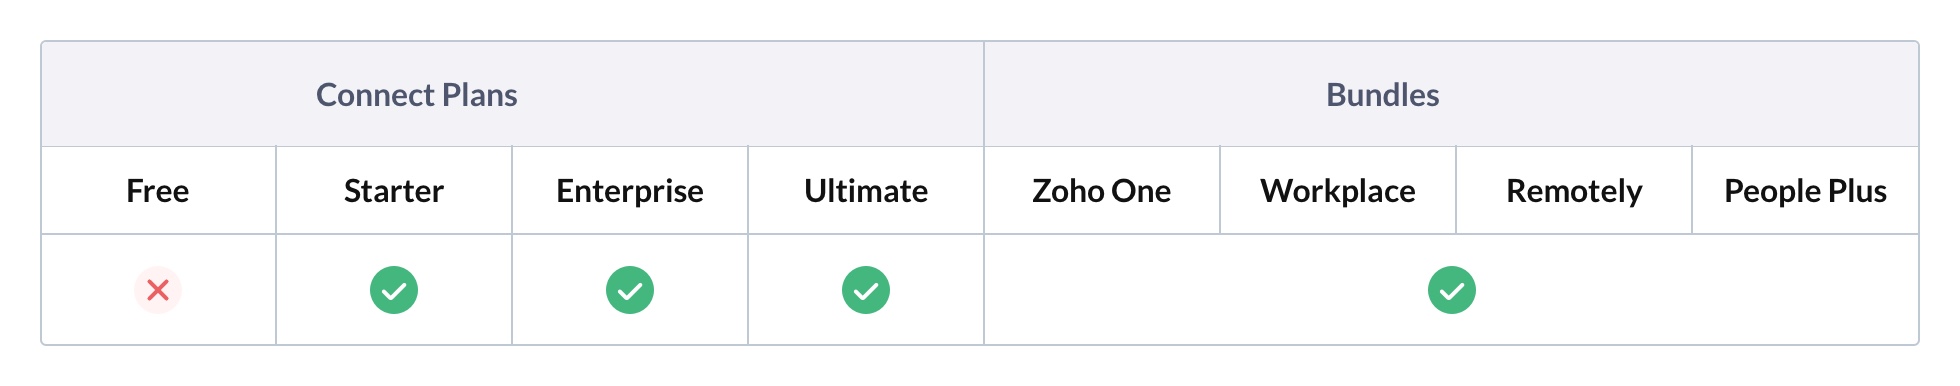The image size is (1960, 386).
Task: Click the People Plus bundle header
Action: [x=1805, y=191]
